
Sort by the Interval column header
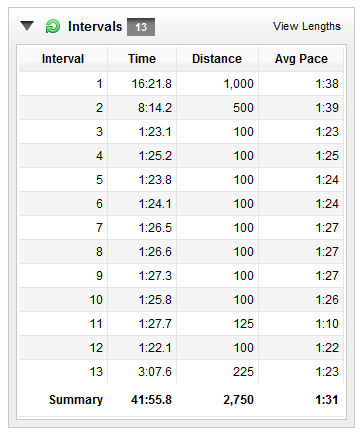(x=63, y=59)
